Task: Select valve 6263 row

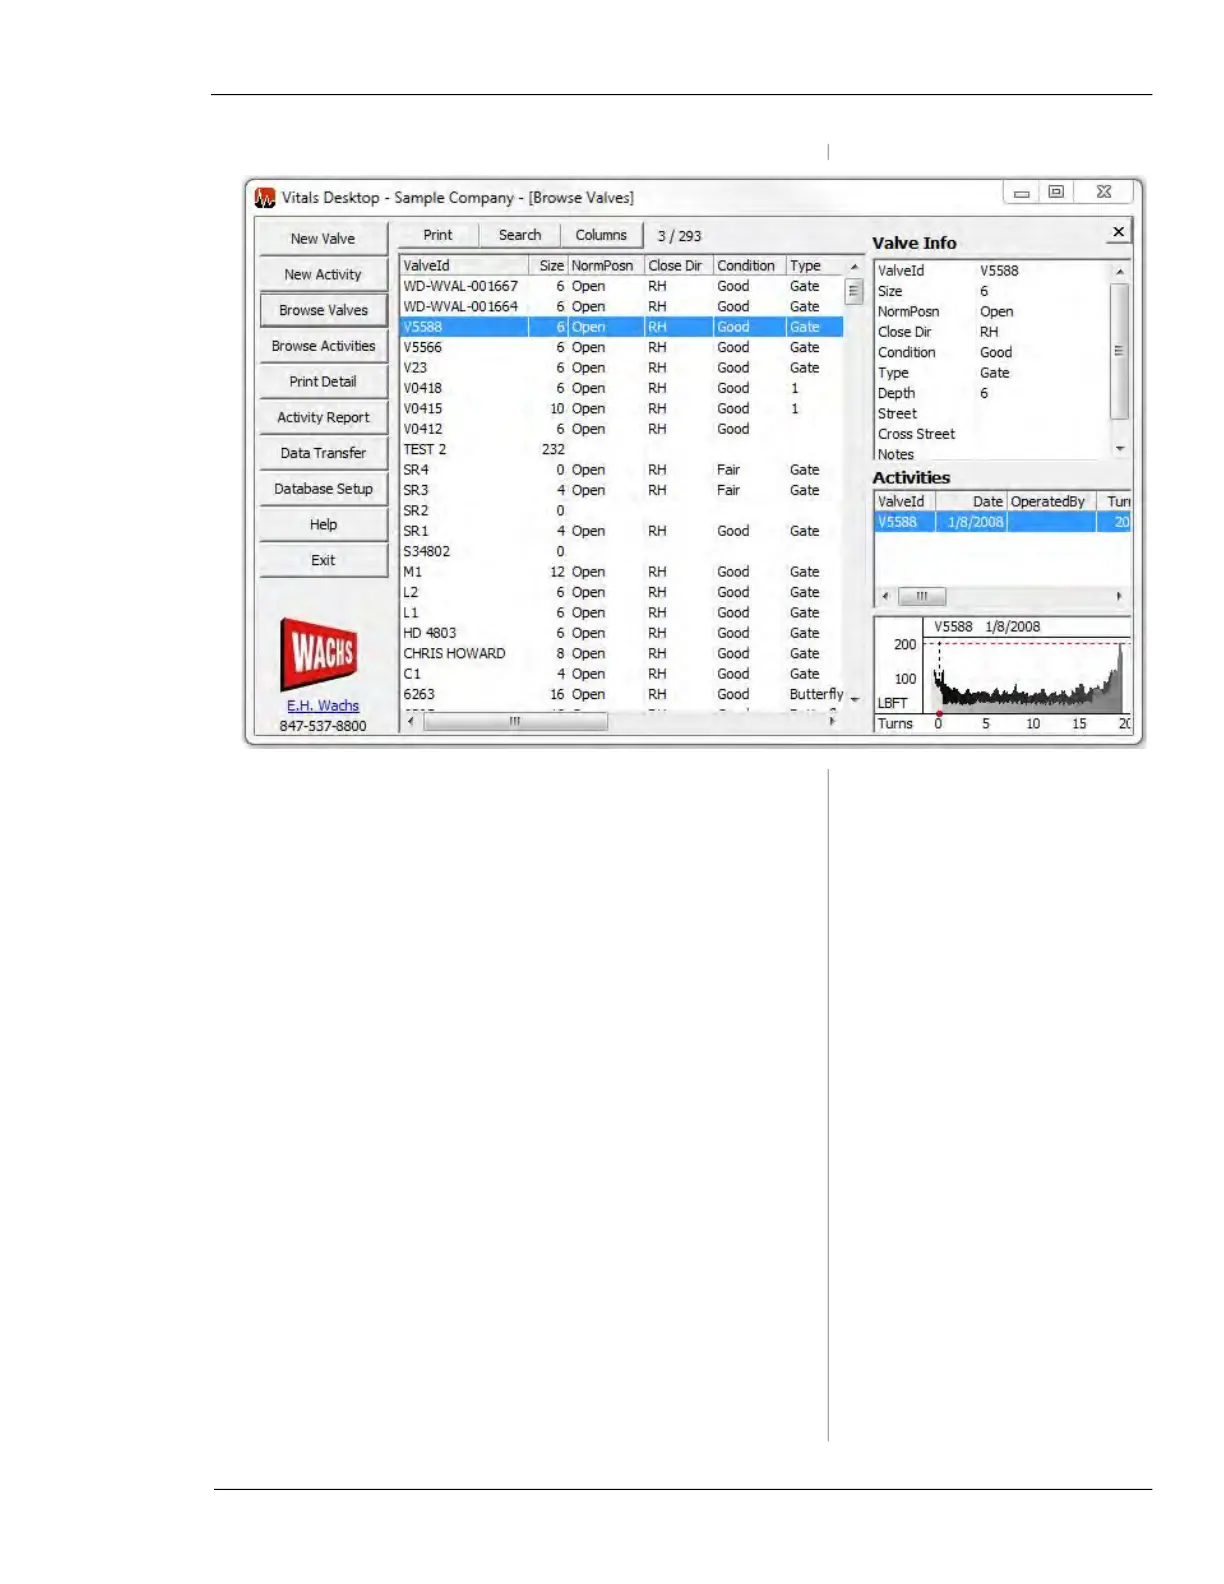Action: pyautogui.click(x=622, y=694)
